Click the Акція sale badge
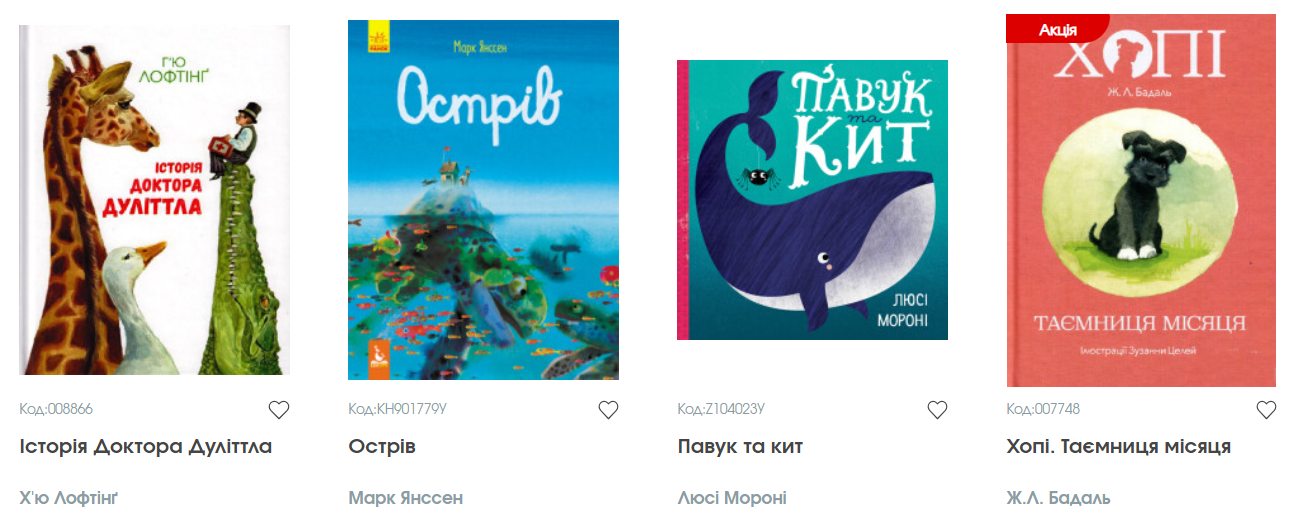 1057,29
